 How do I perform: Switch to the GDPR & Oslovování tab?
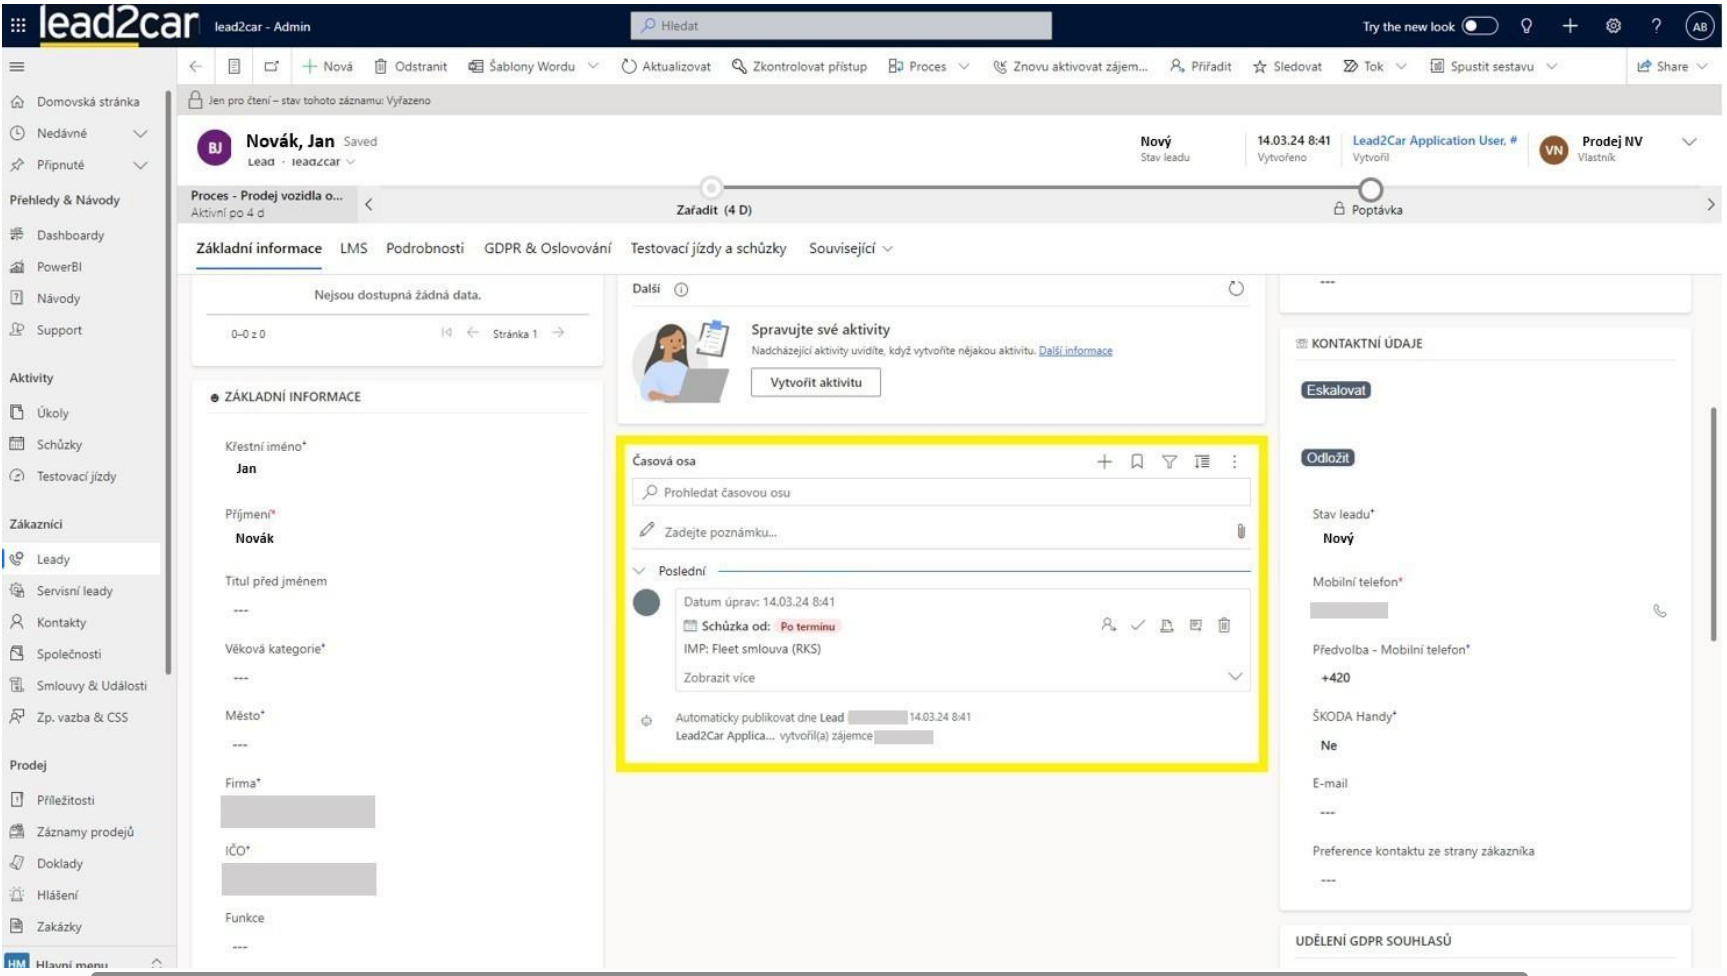click(547, 248)
